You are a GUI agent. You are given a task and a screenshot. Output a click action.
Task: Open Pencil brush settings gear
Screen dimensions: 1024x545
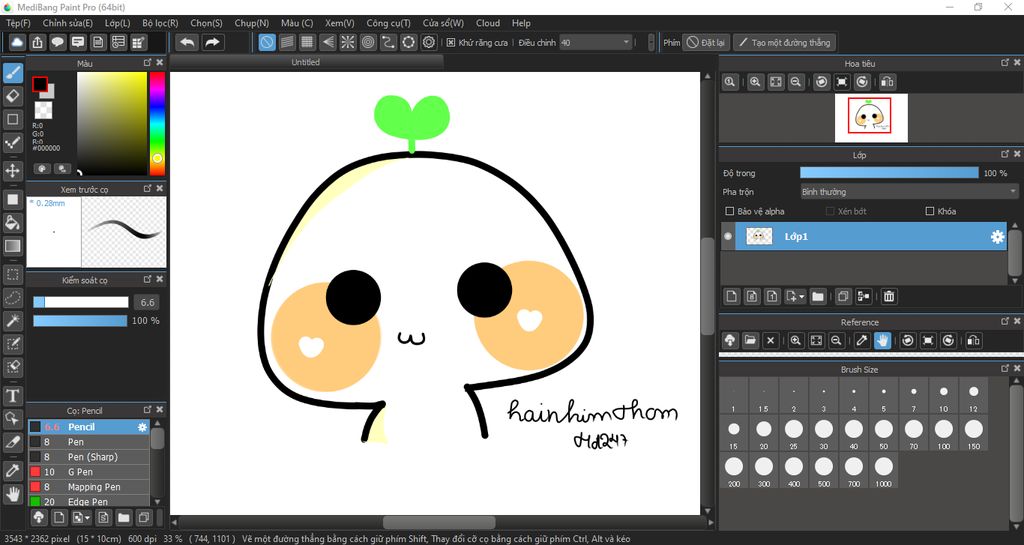(142, 427)
